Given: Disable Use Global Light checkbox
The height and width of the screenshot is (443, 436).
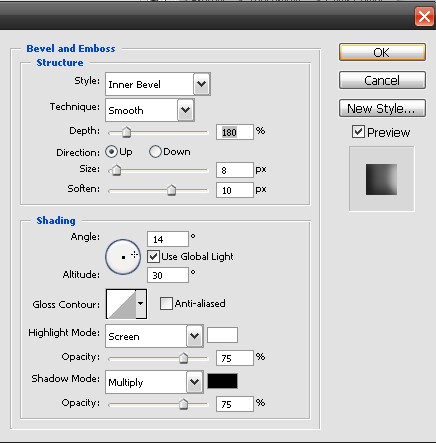Looking at the screenshot, I should pos(153,257).
